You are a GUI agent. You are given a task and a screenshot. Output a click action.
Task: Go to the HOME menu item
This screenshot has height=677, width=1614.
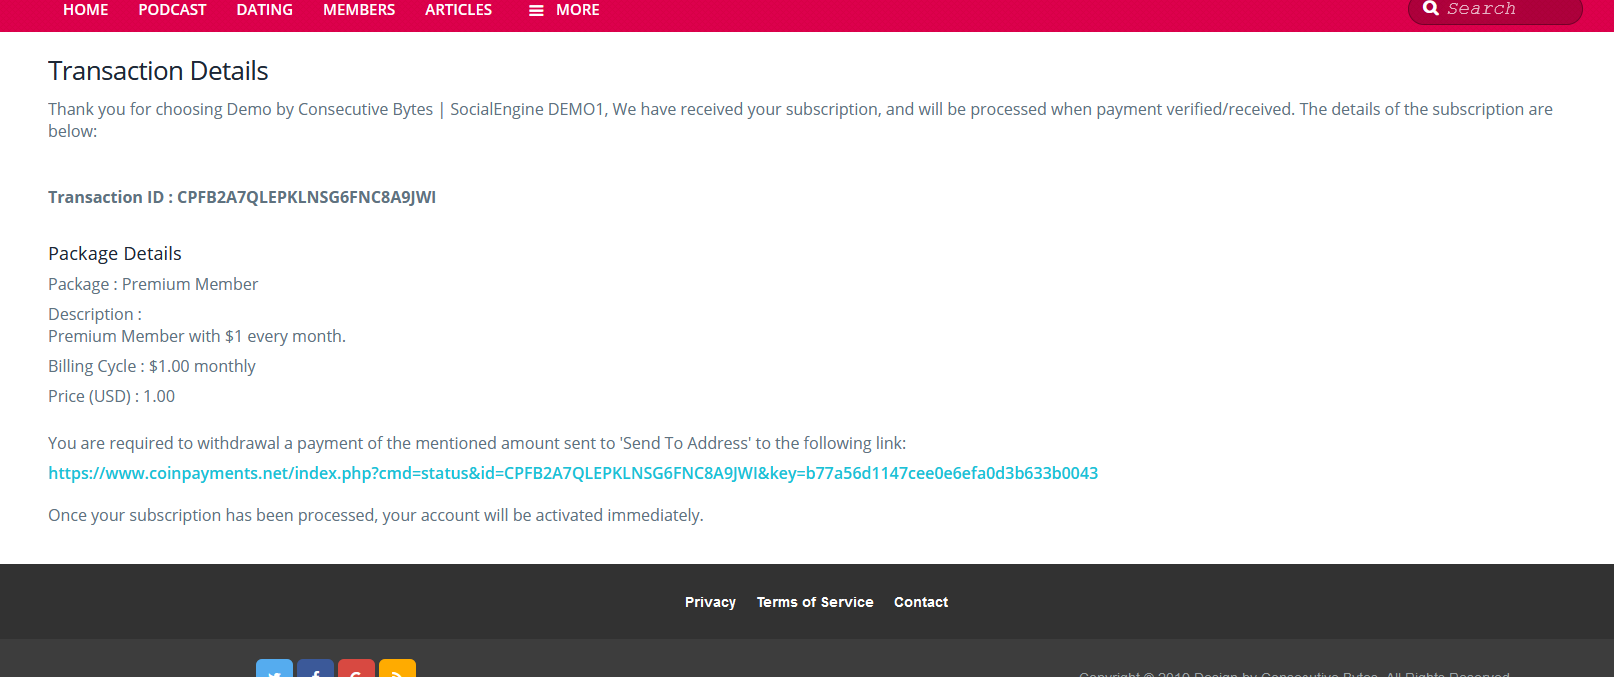(x=86, y=10)
